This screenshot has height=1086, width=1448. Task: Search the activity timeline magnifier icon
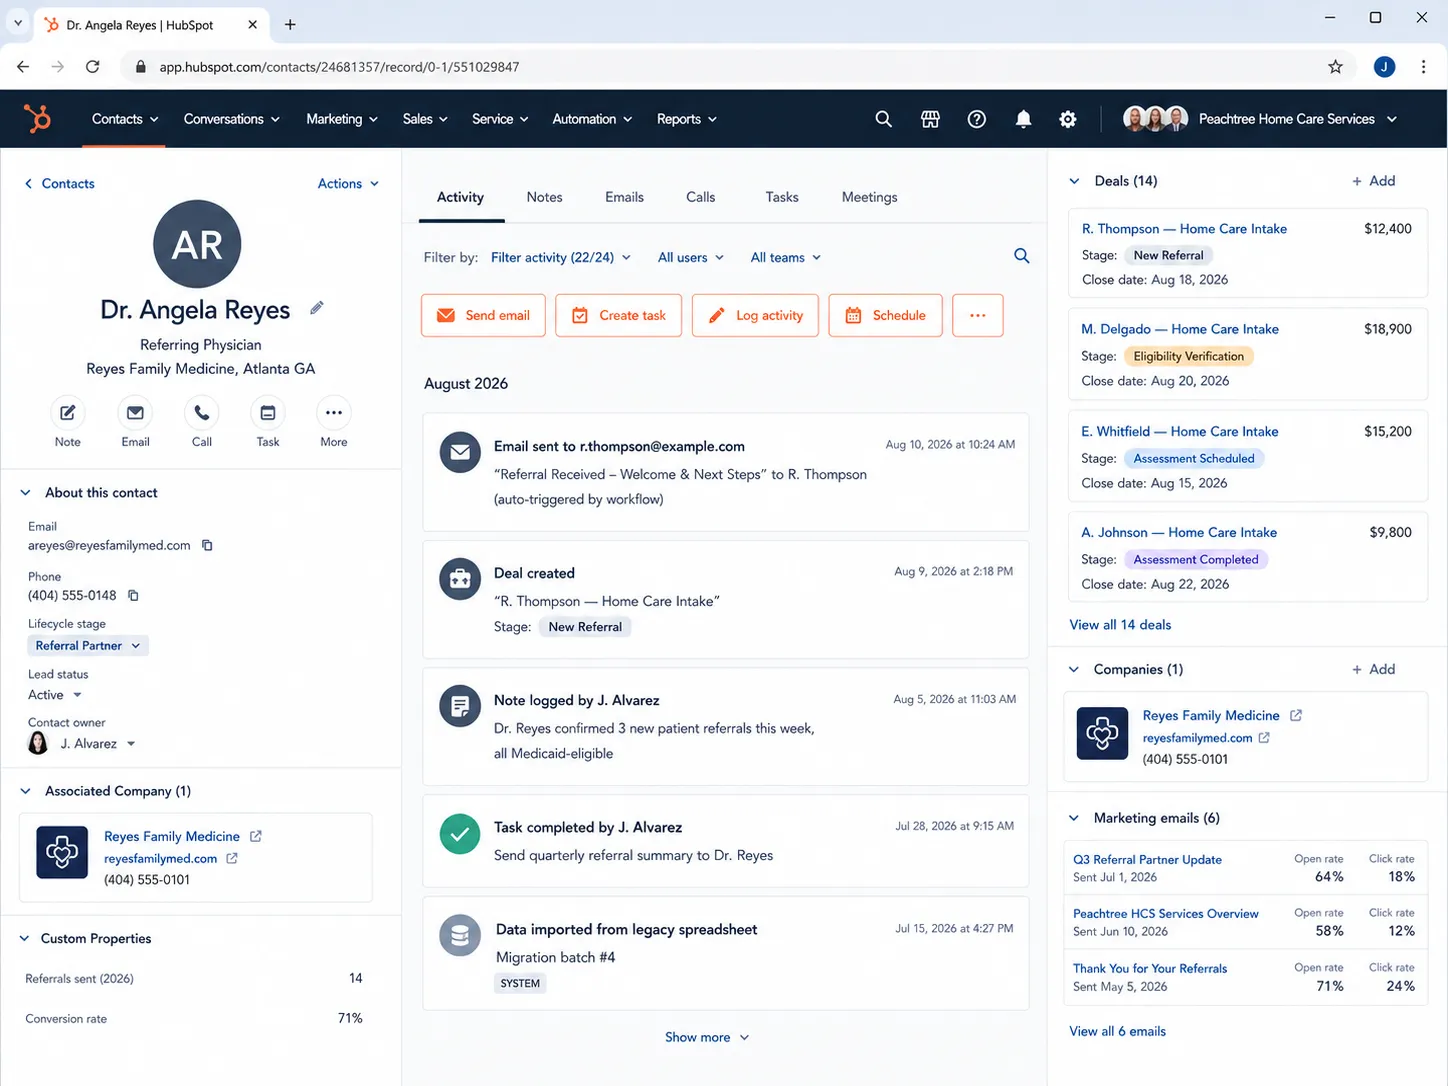pyautogui.click(x=1021, y=256)
